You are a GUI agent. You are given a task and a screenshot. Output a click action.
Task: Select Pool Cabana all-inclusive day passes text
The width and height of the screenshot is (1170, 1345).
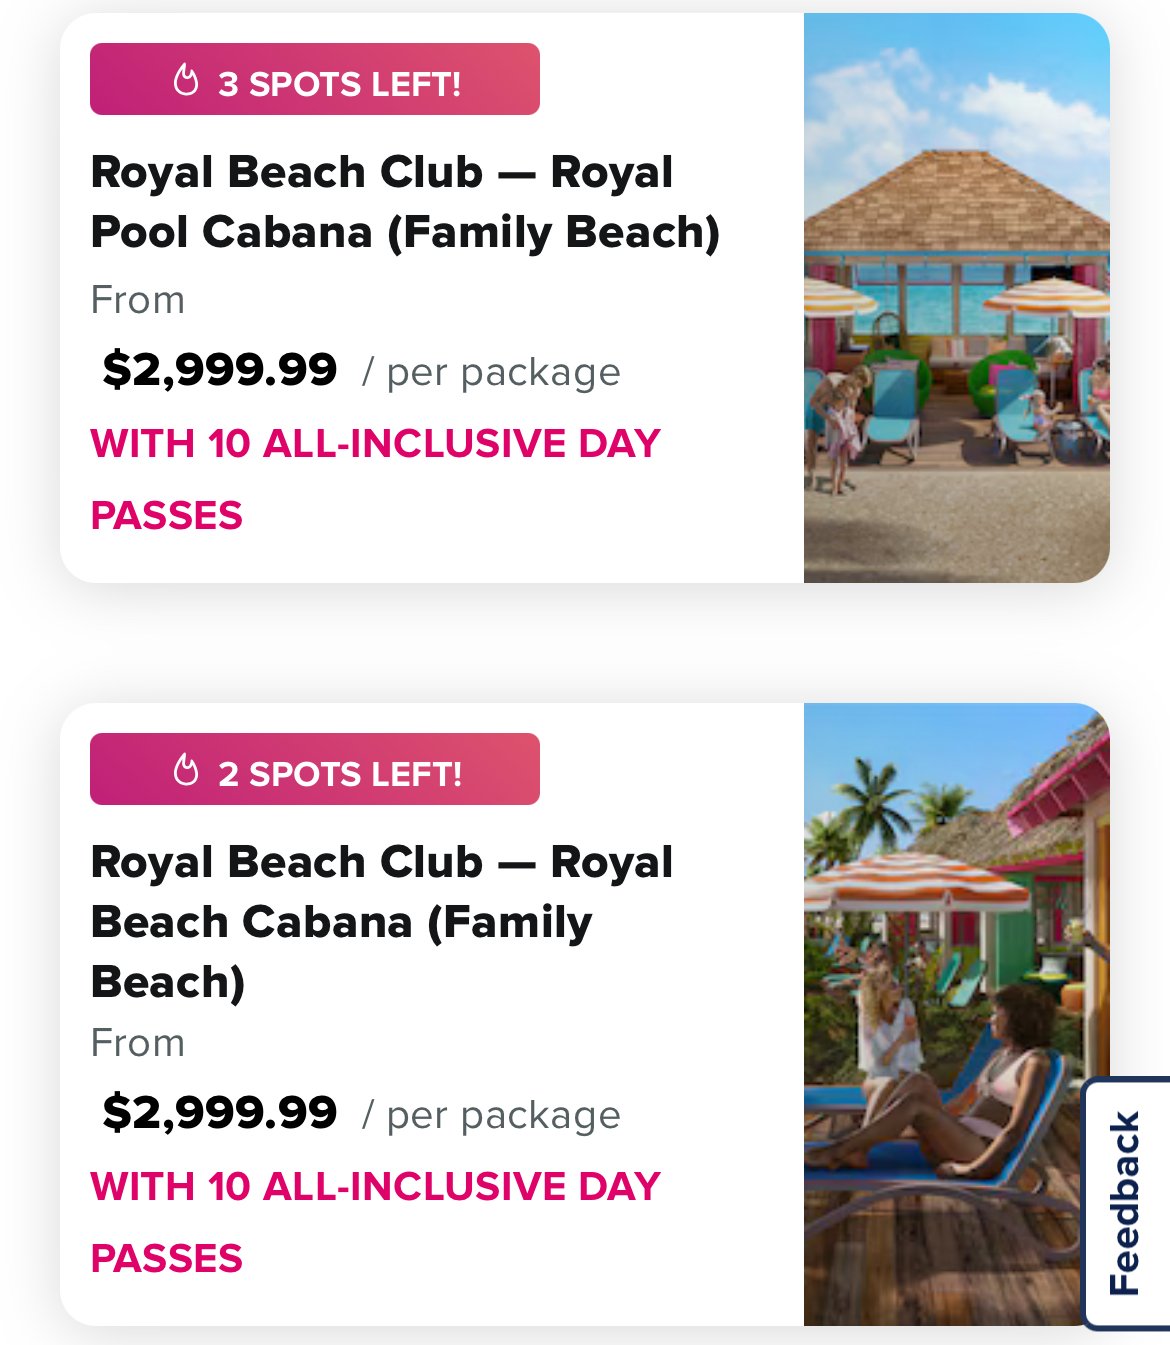(375, 479)
